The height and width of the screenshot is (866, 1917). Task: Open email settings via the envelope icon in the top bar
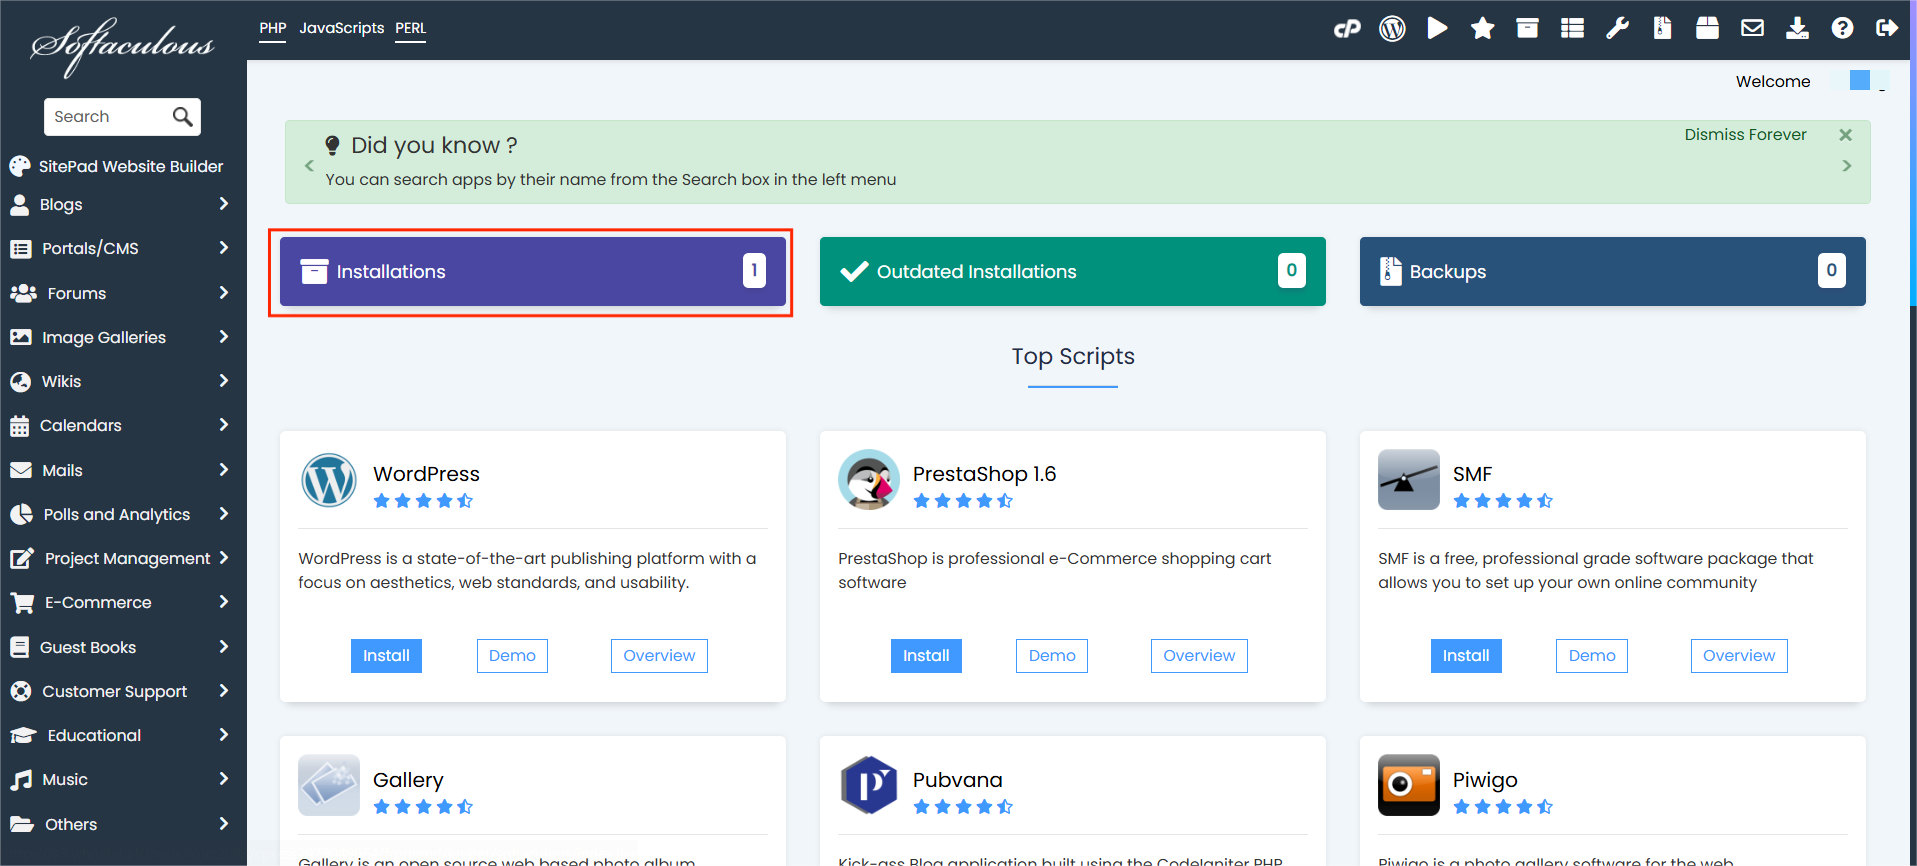tap(1752, 28)
